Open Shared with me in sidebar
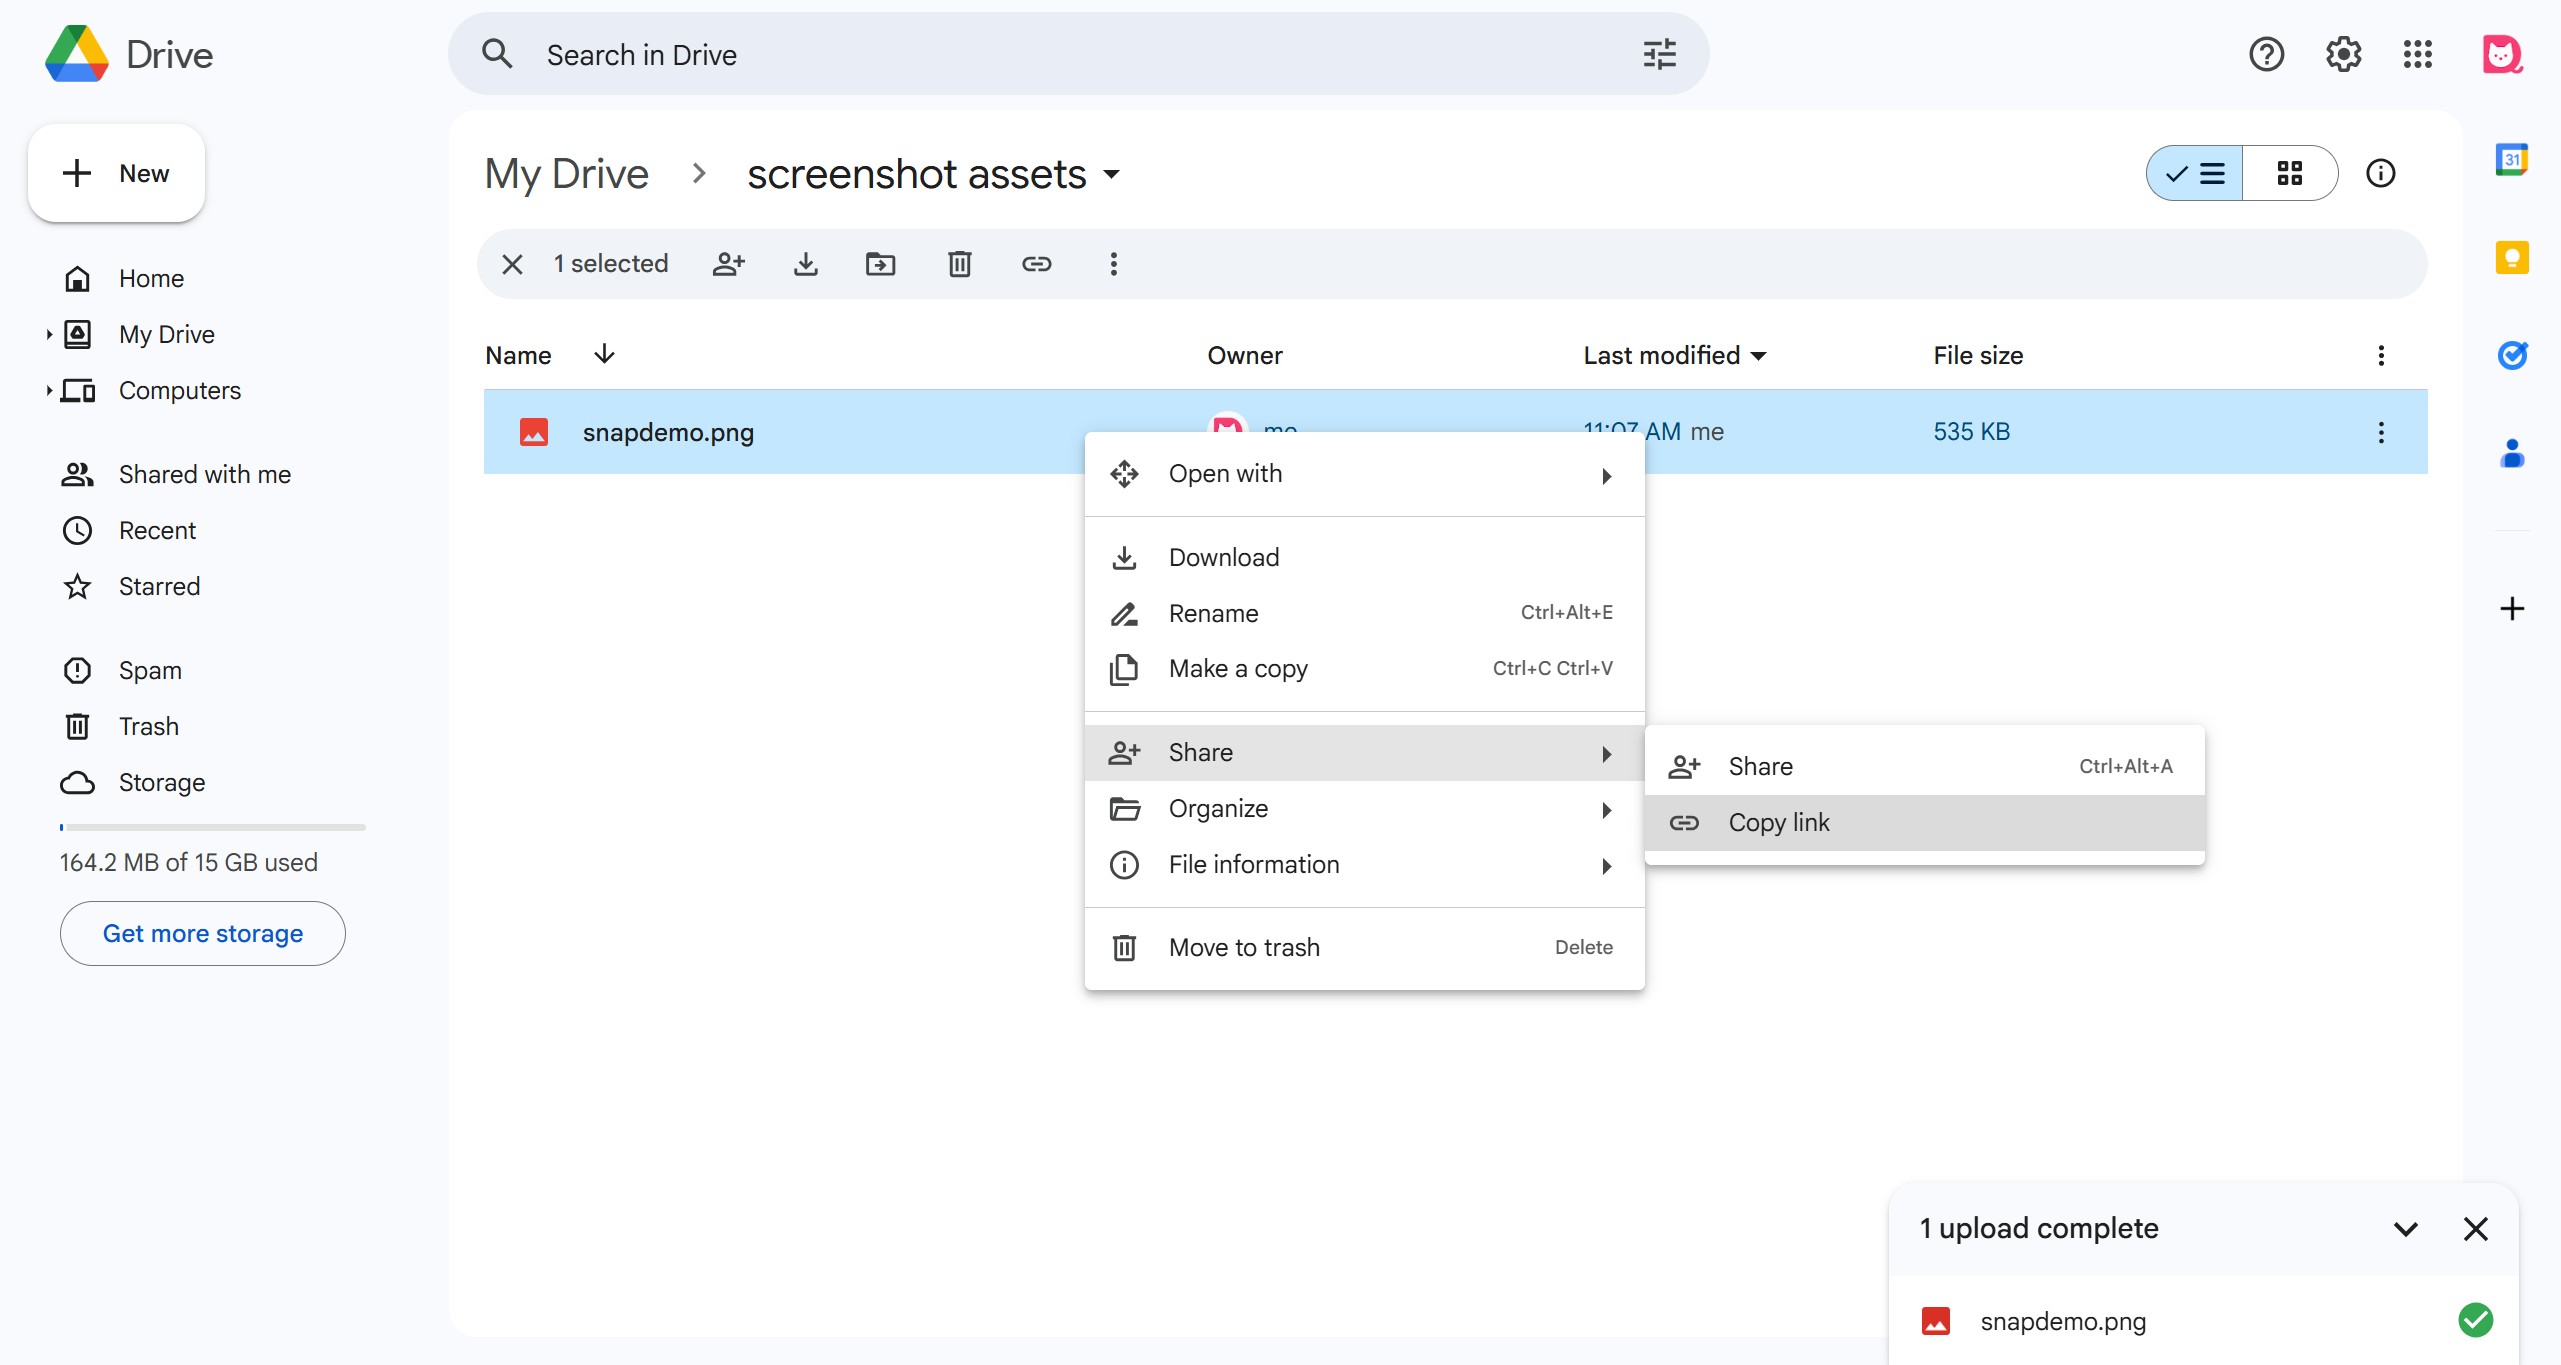Viewport: 2561px width, 1365px height. click(205, 474)
